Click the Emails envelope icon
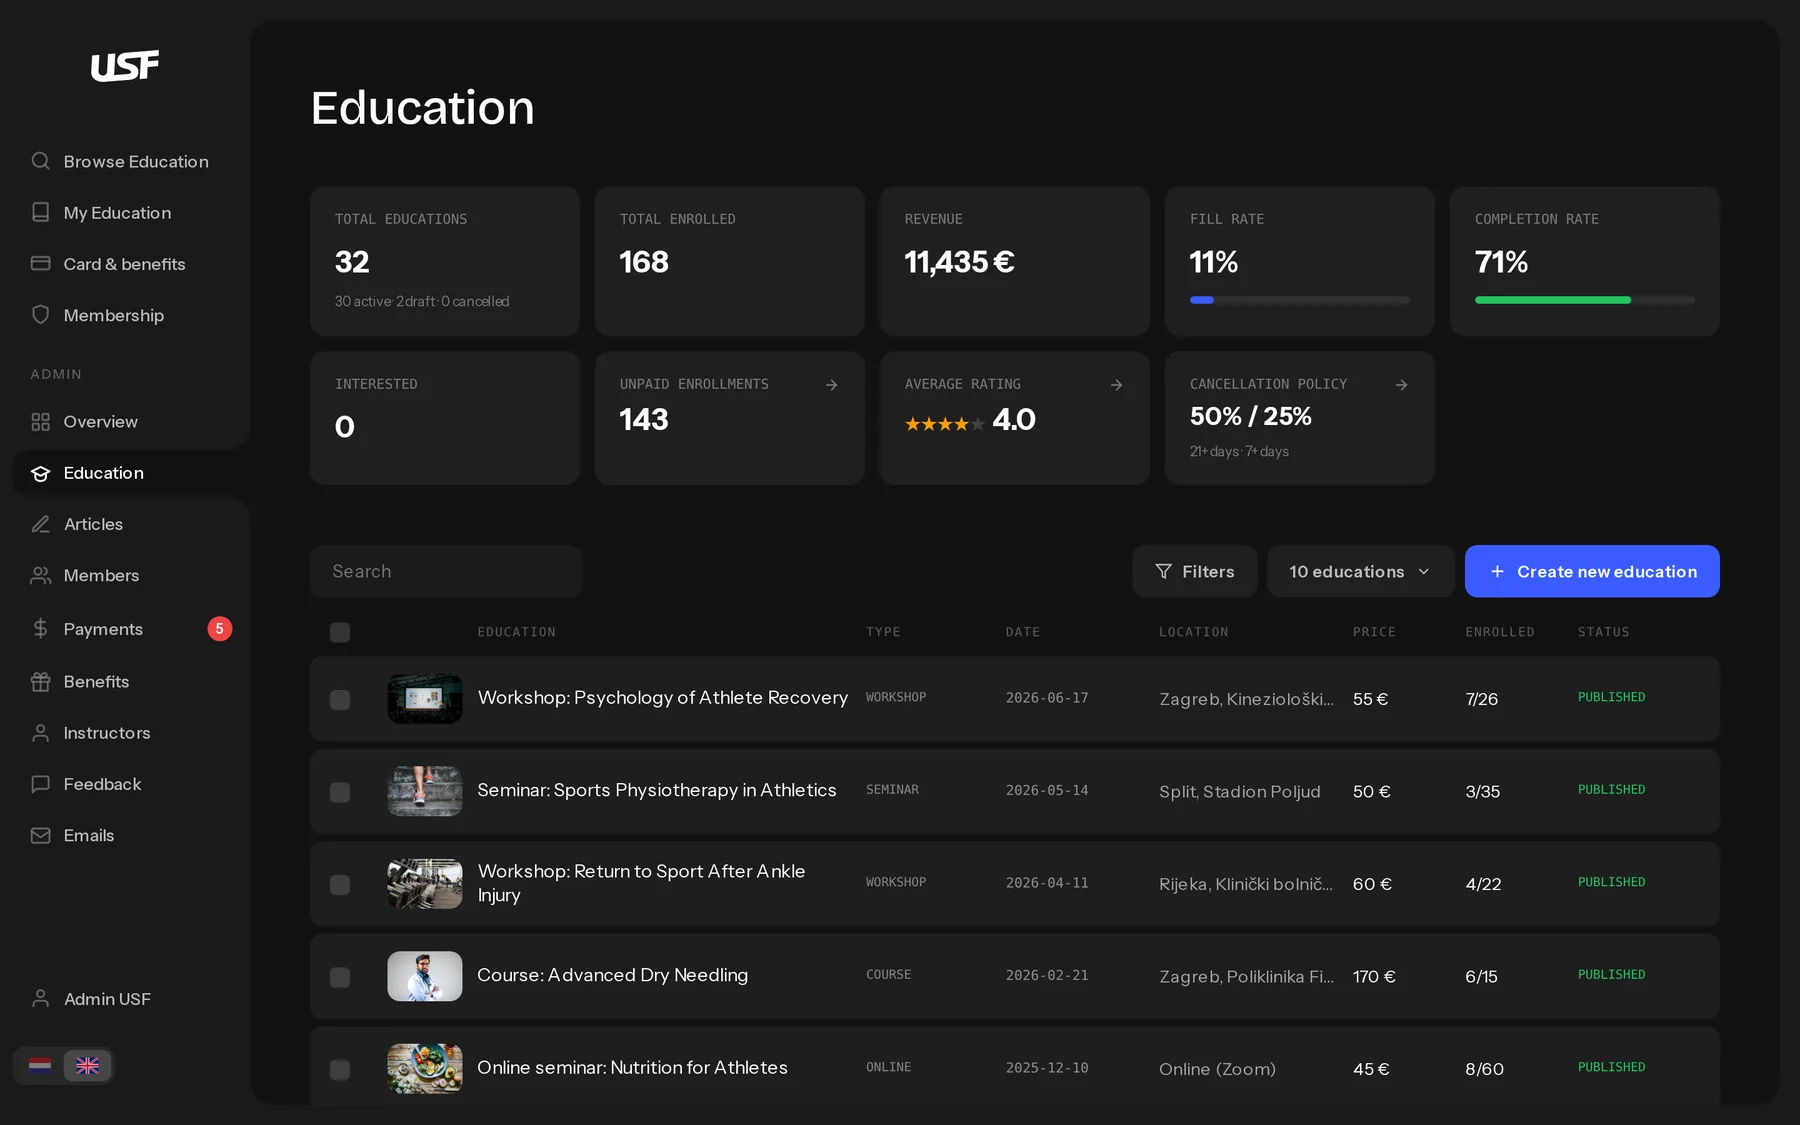The image size is (1800, 1125). 40,835
